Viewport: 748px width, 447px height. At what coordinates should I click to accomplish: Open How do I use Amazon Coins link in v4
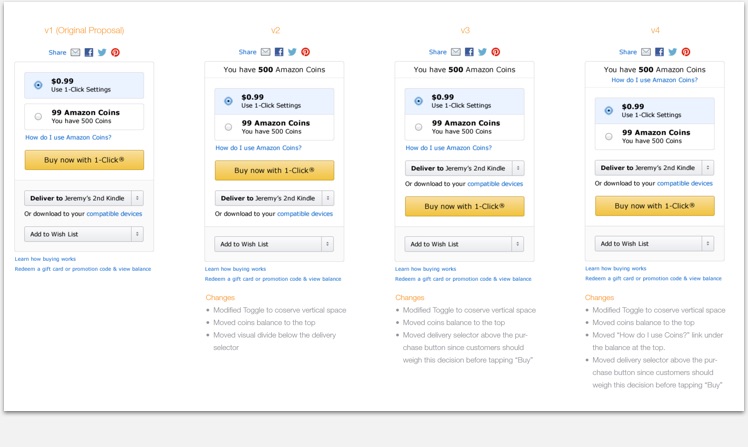click(654, 80)
